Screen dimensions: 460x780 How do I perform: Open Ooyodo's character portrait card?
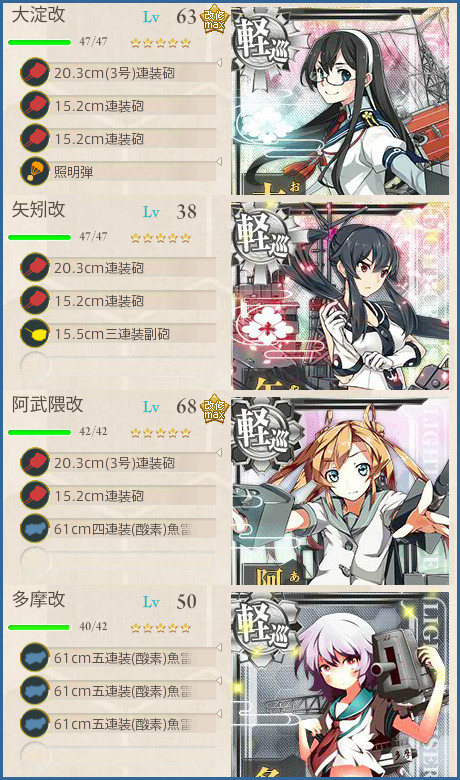point(340,100)
